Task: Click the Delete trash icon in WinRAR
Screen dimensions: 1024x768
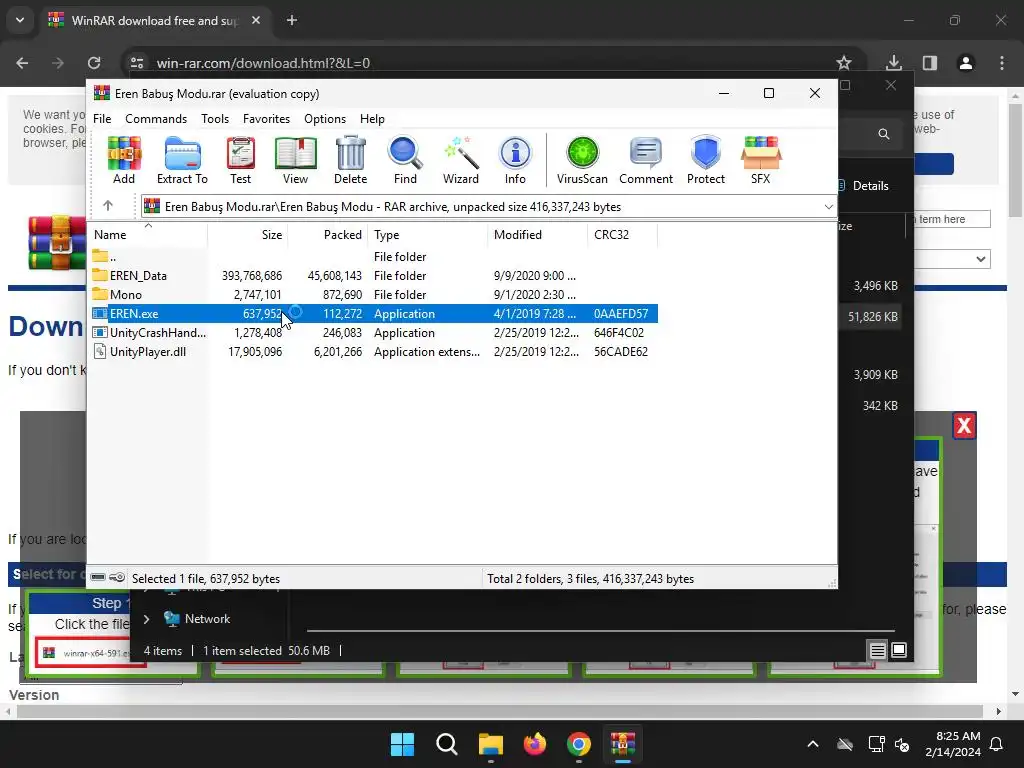Action: click(351, 160)
